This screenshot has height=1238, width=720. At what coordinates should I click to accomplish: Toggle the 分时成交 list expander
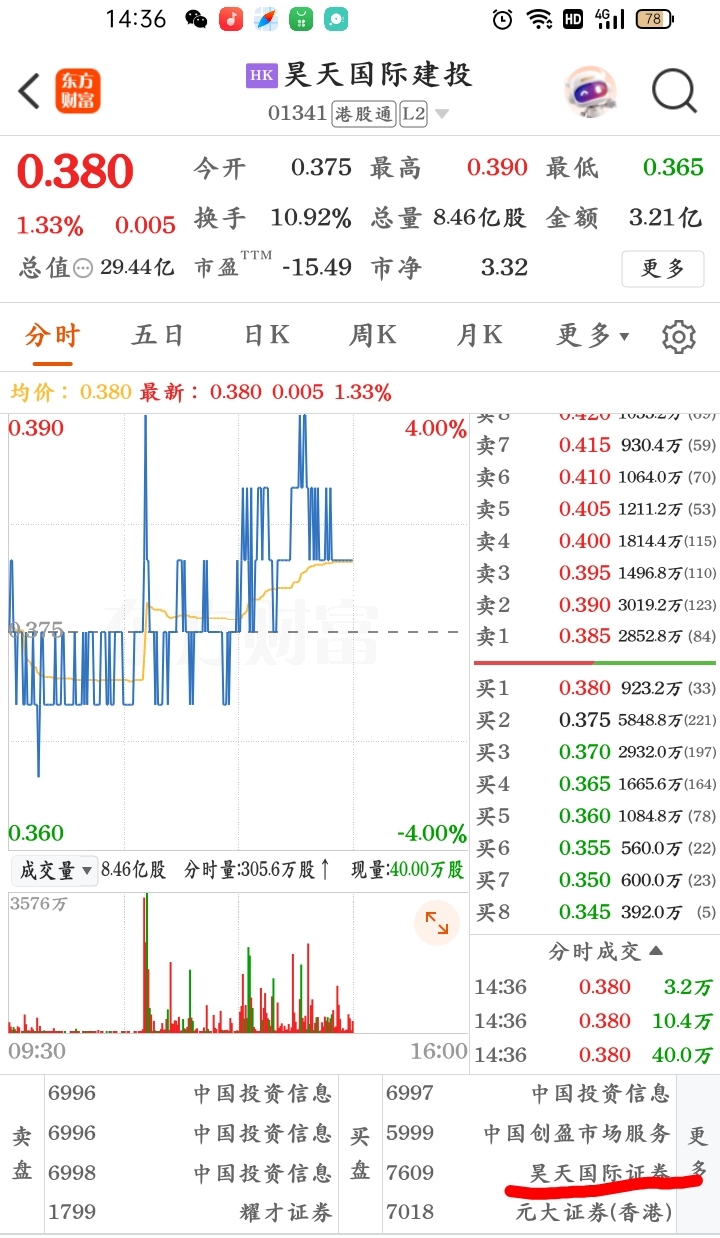(x=605, y=951)
